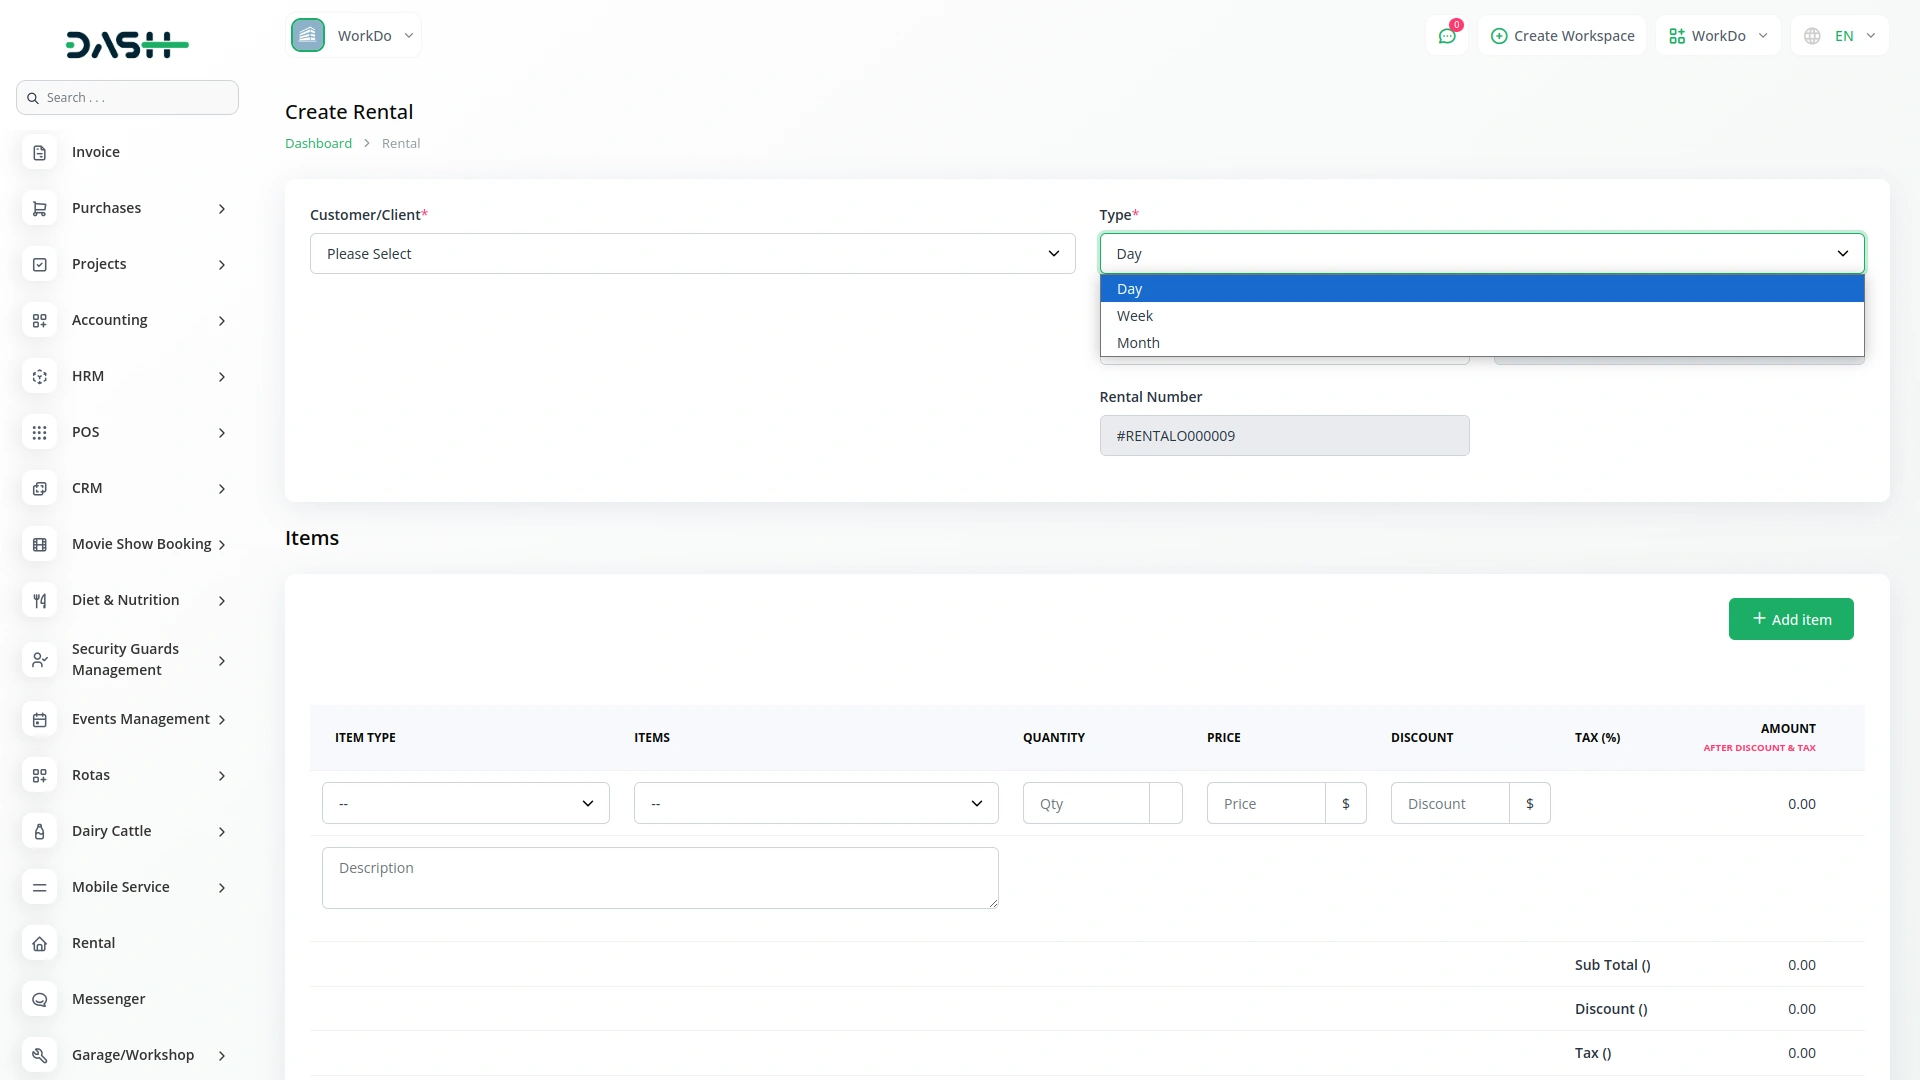Click the Description text area
Image resolution: width=1920 pixels, height=1080 pixels.
point(660,878)
